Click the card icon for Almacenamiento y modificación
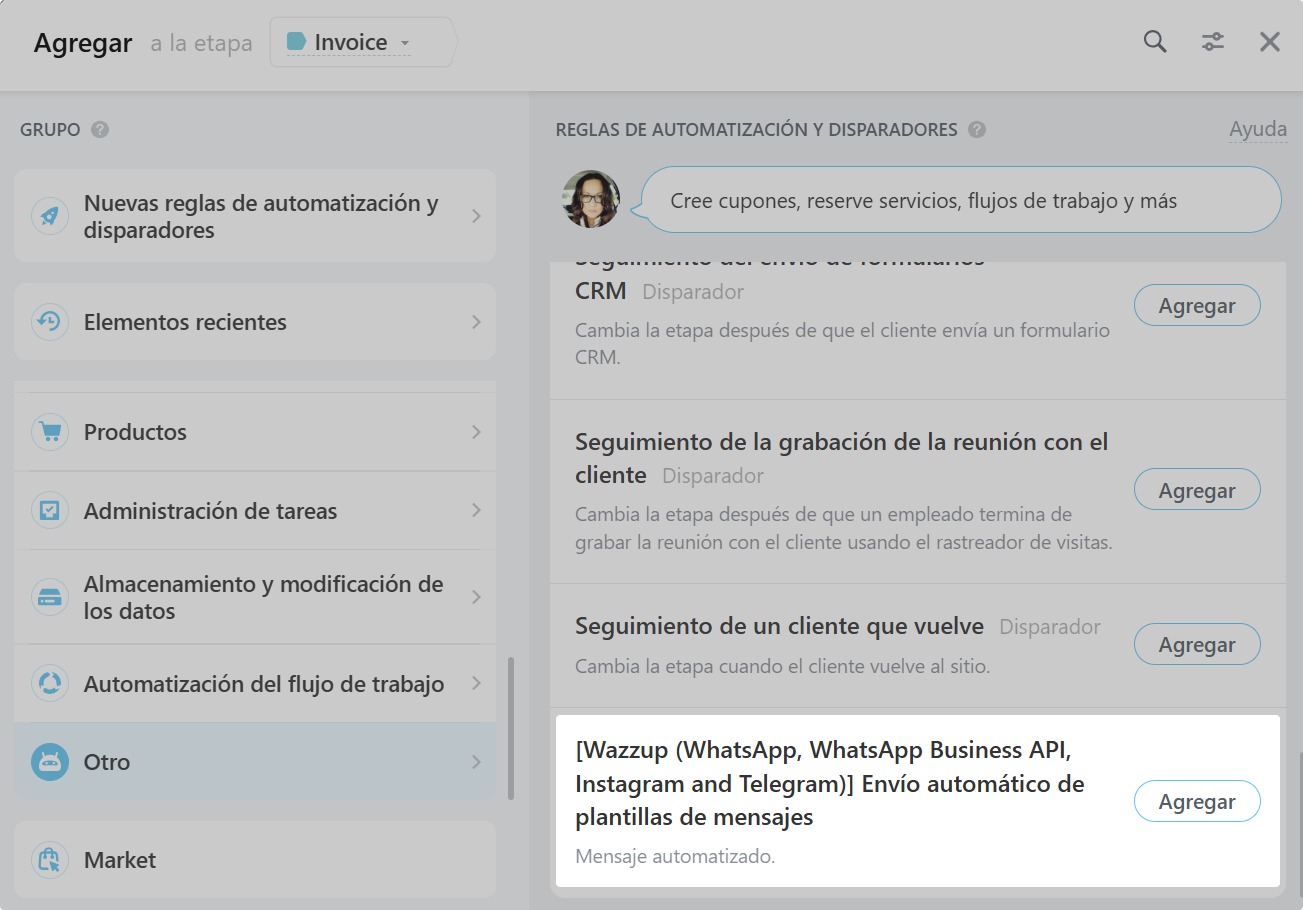The width and height of the screenshot is (1303, 910). [50, 597]
